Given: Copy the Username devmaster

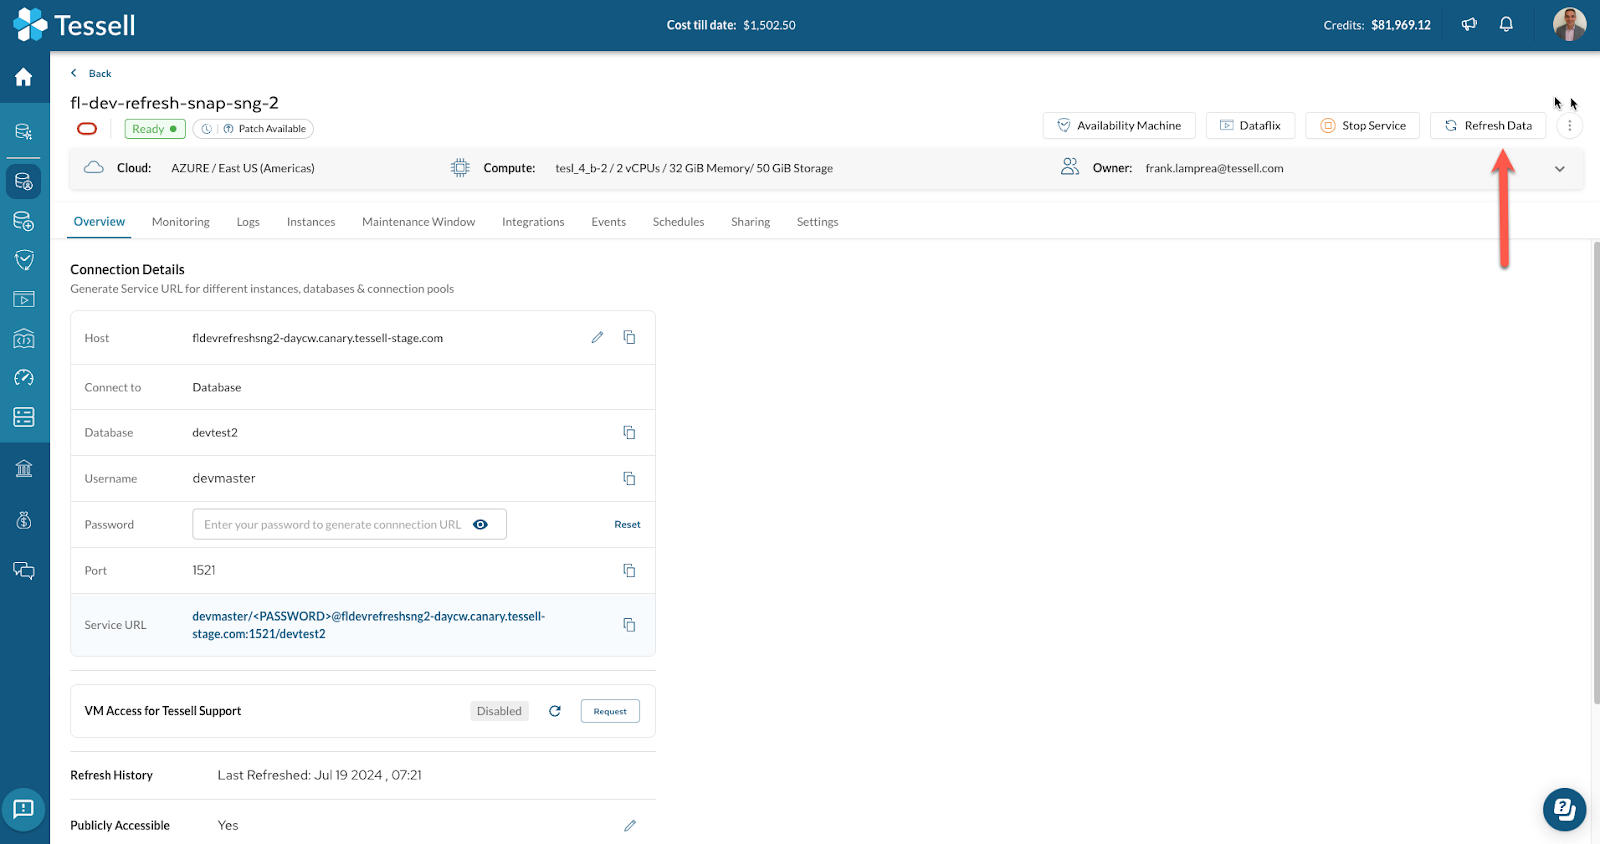Looking at the screenshot, I should tap(629, 478).
